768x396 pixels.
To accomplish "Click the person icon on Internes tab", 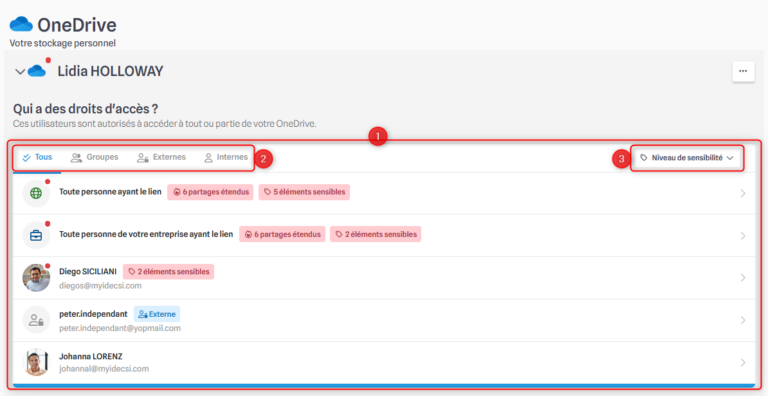I will click(208, 157).
